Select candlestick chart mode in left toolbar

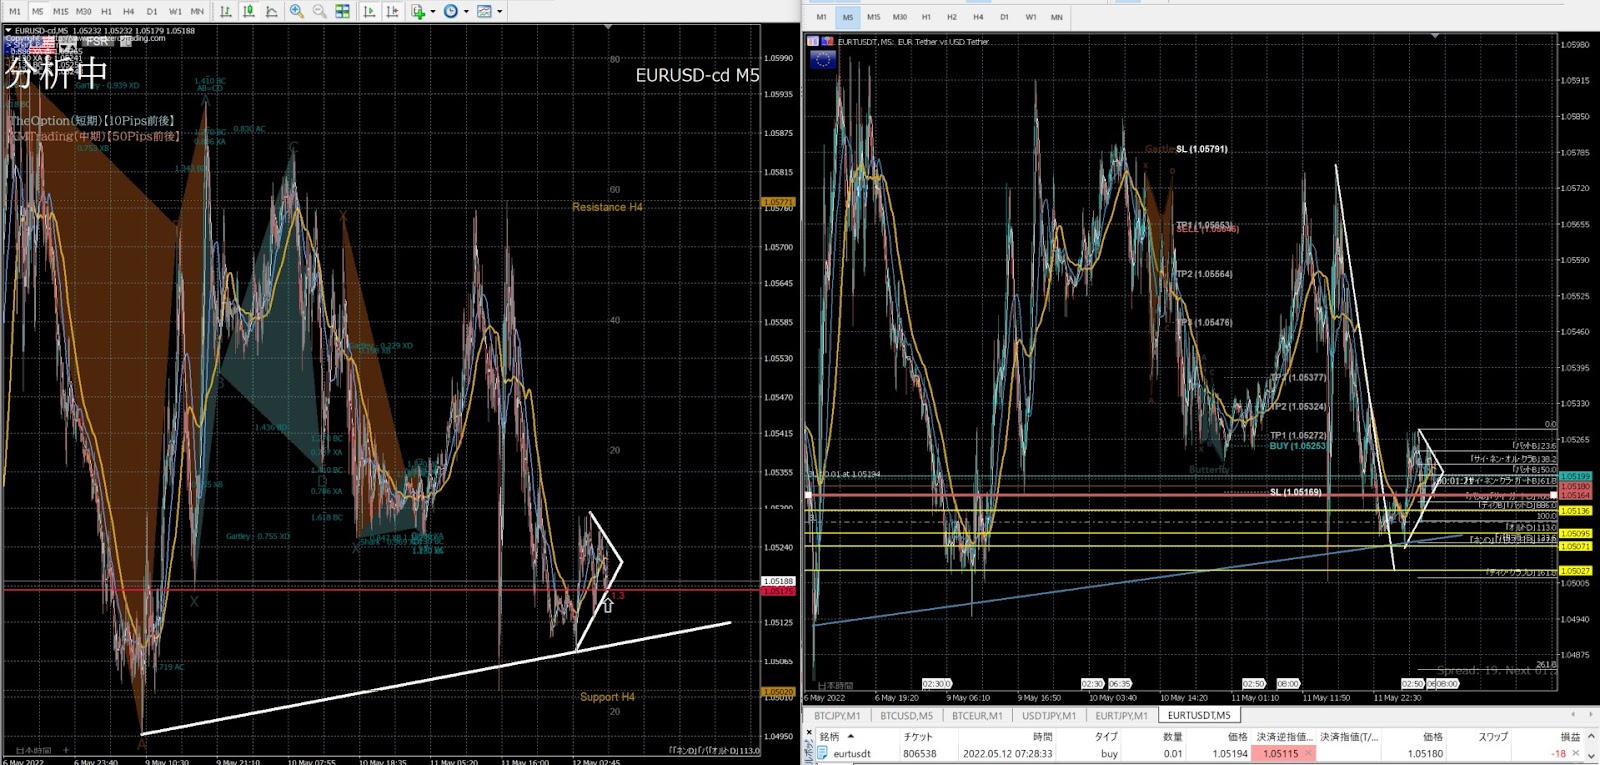click(x=249, y=11)
